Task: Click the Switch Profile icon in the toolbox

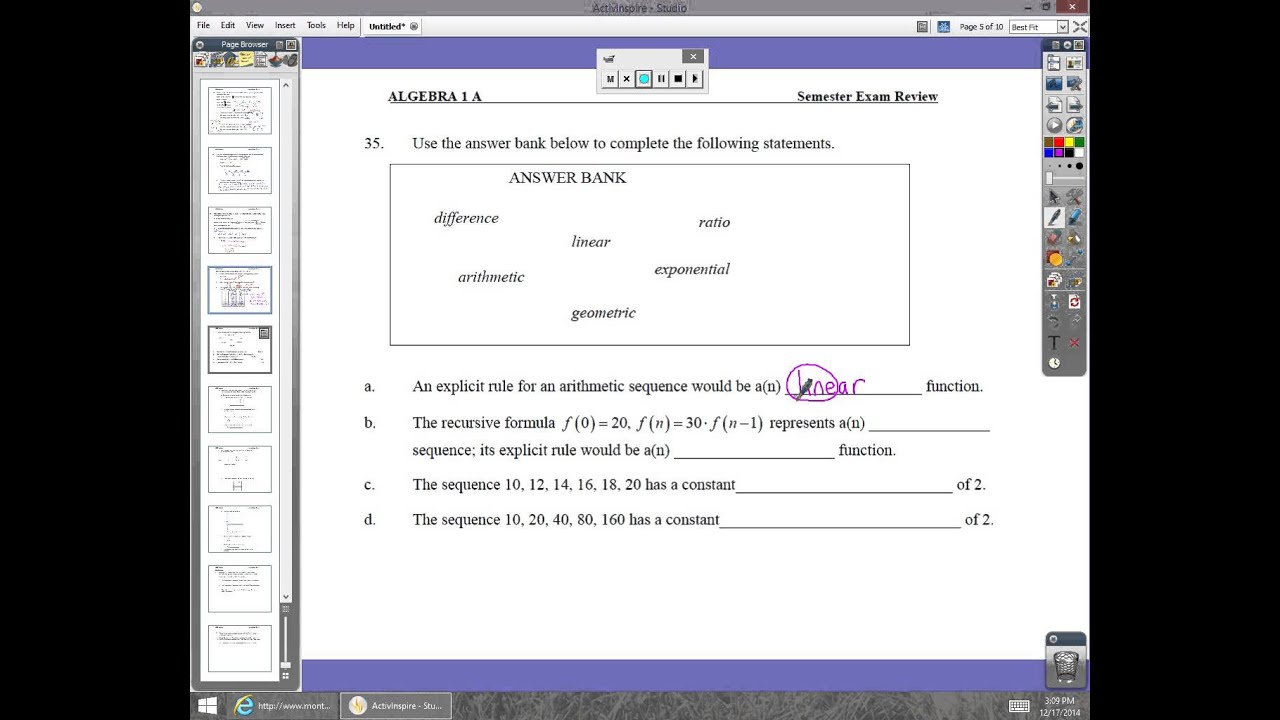Action: point(1075,61)
